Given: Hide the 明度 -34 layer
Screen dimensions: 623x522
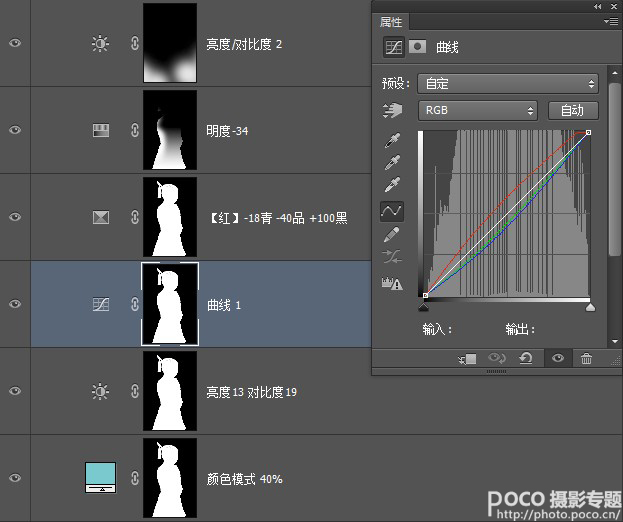Looking at the screenshot, I should coord(15,130).
